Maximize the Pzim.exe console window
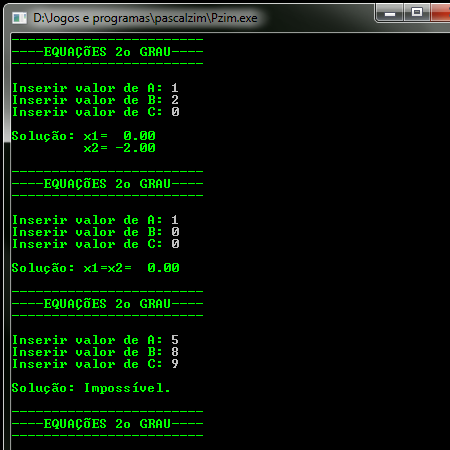 [417, 13]
